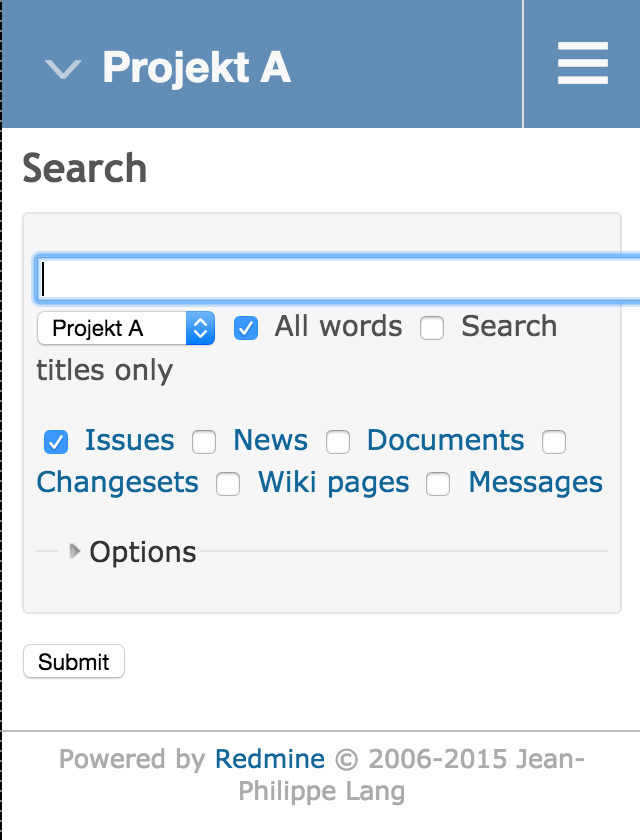The width and height of the screenshot is (640, 840).
Task: Click the Issues link
Action: [130, 440]
